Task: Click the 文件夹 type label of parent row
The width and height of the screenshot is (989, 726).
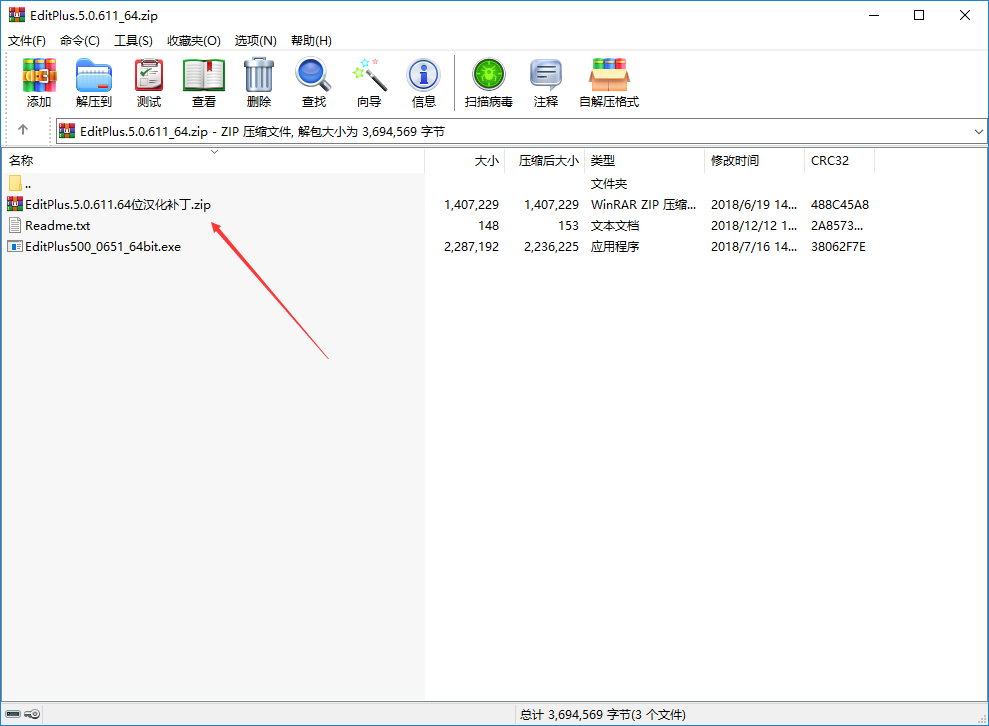Action: pos(609,184)
